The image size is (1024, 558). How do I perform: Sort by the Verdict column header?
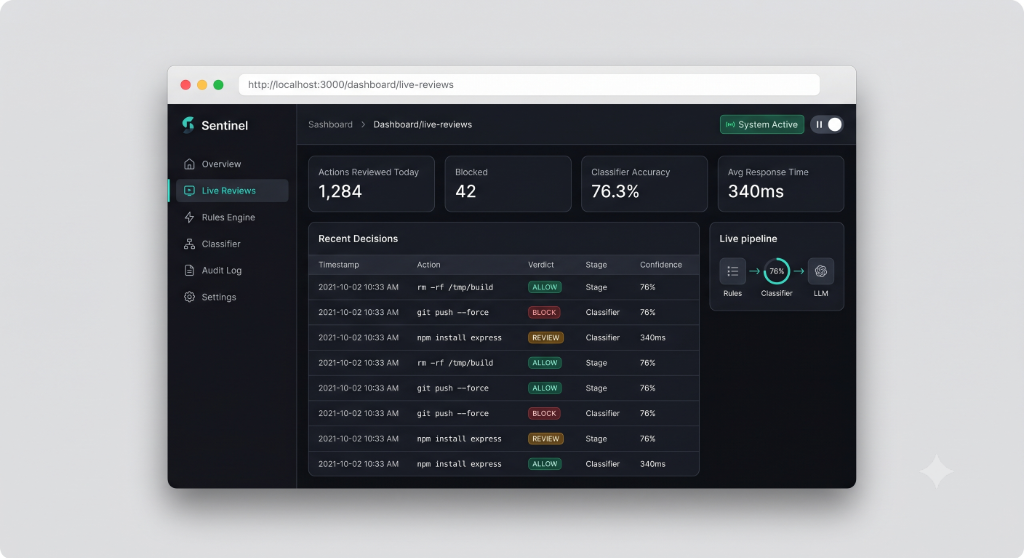coord(541,265)
